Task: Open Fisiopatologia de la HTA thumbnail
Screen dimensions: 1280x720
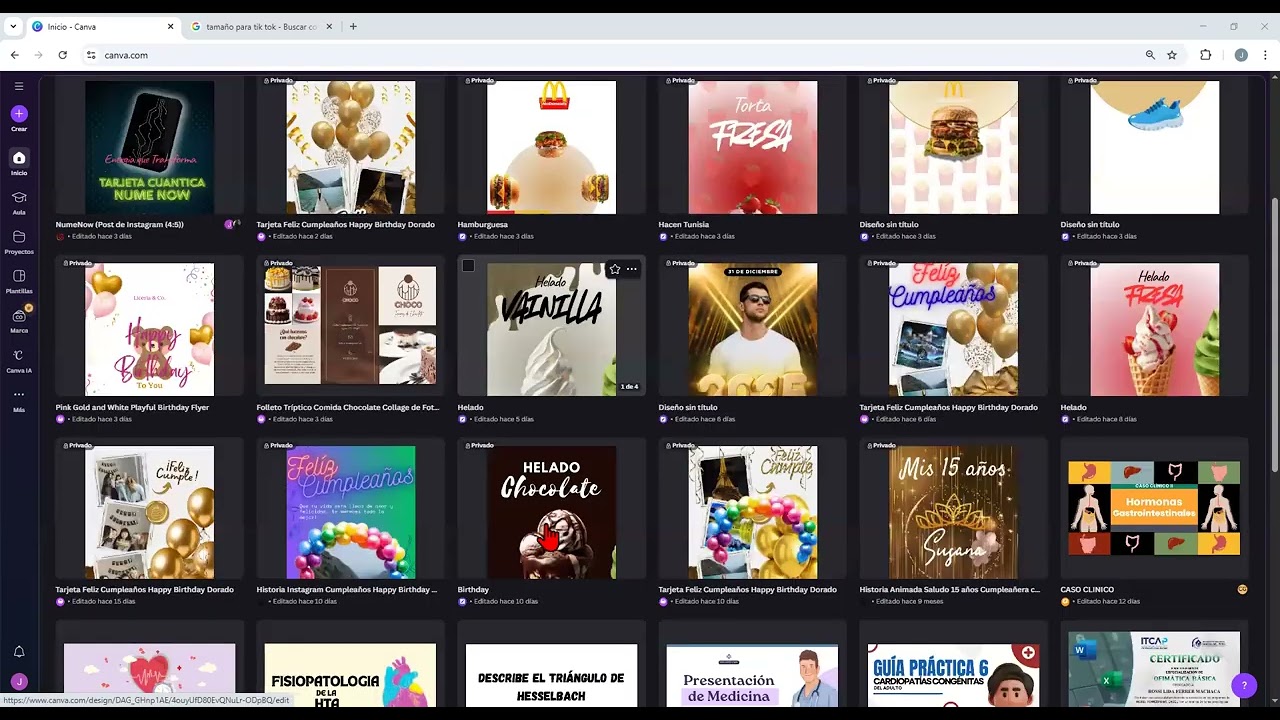Action: click(x=350, y=675)
